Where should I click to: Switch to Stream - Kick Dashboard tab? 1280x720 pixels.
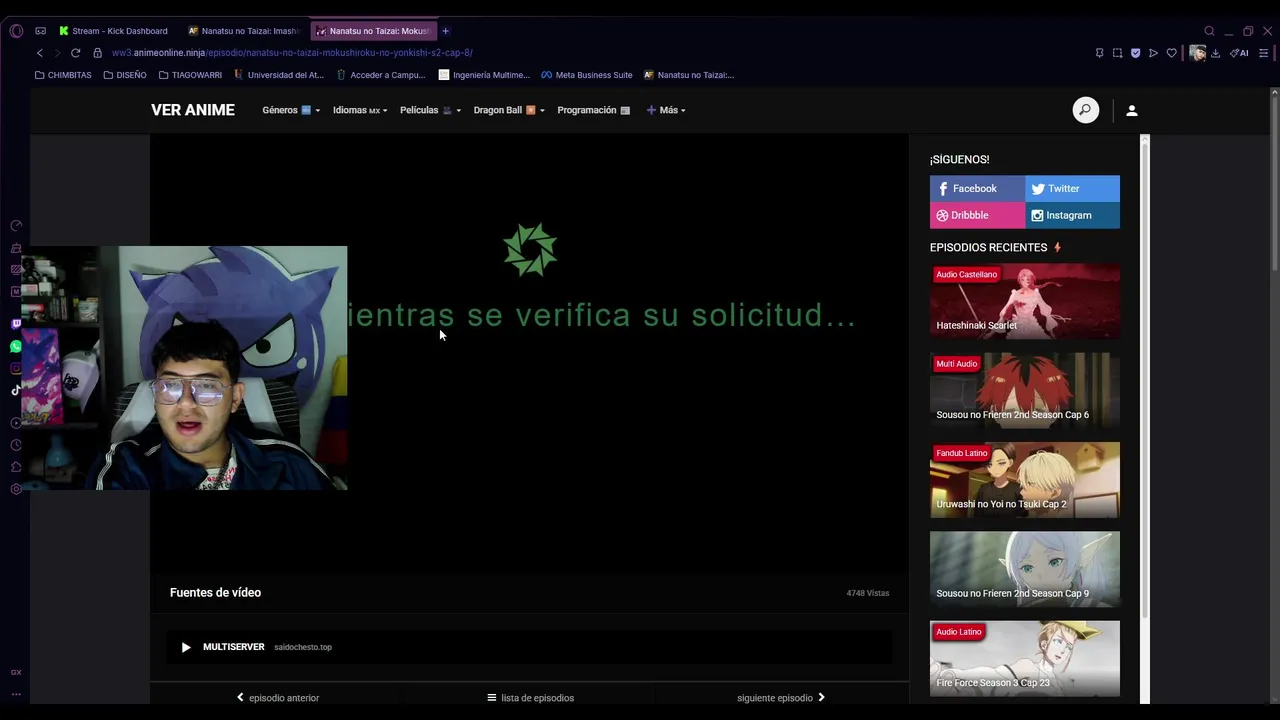[113, 31]
